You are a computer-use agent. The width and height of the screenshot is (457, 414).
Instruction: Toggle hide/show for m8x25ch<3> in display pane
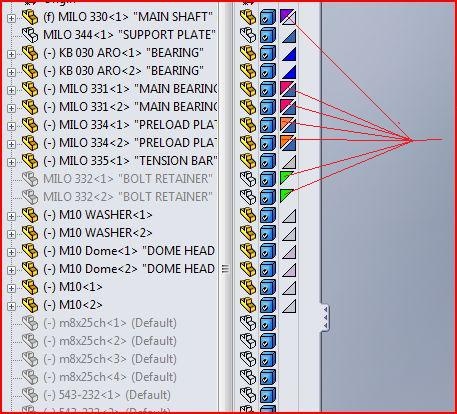[x=248, y=359]
